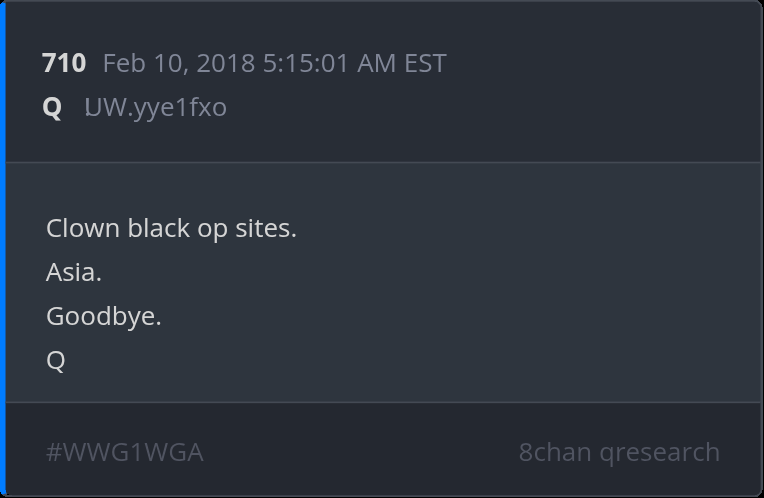Click the bold Q author name in header

pyautogui.click(x=52, y=107)
